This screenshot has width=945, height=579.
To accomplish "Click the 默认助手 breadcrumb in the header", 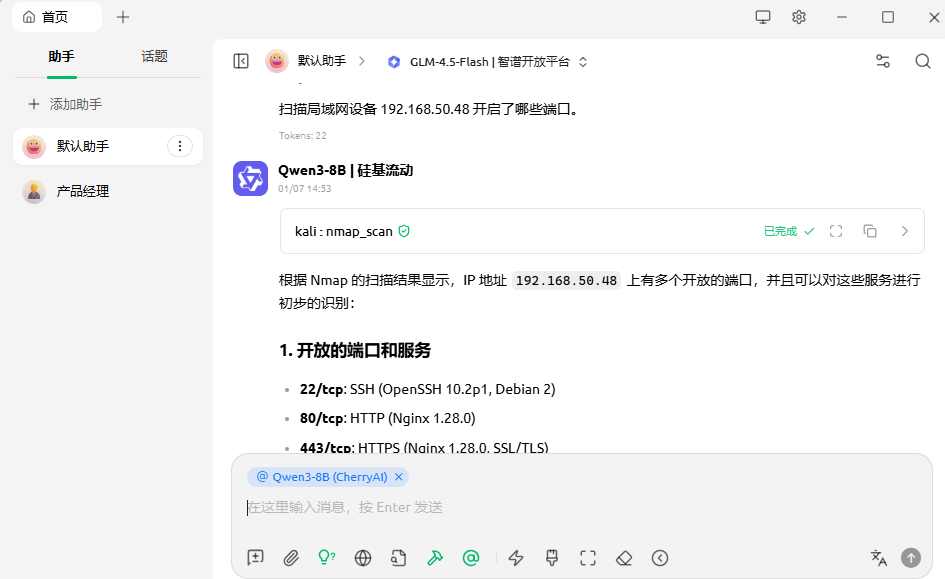I will point(322,61).
